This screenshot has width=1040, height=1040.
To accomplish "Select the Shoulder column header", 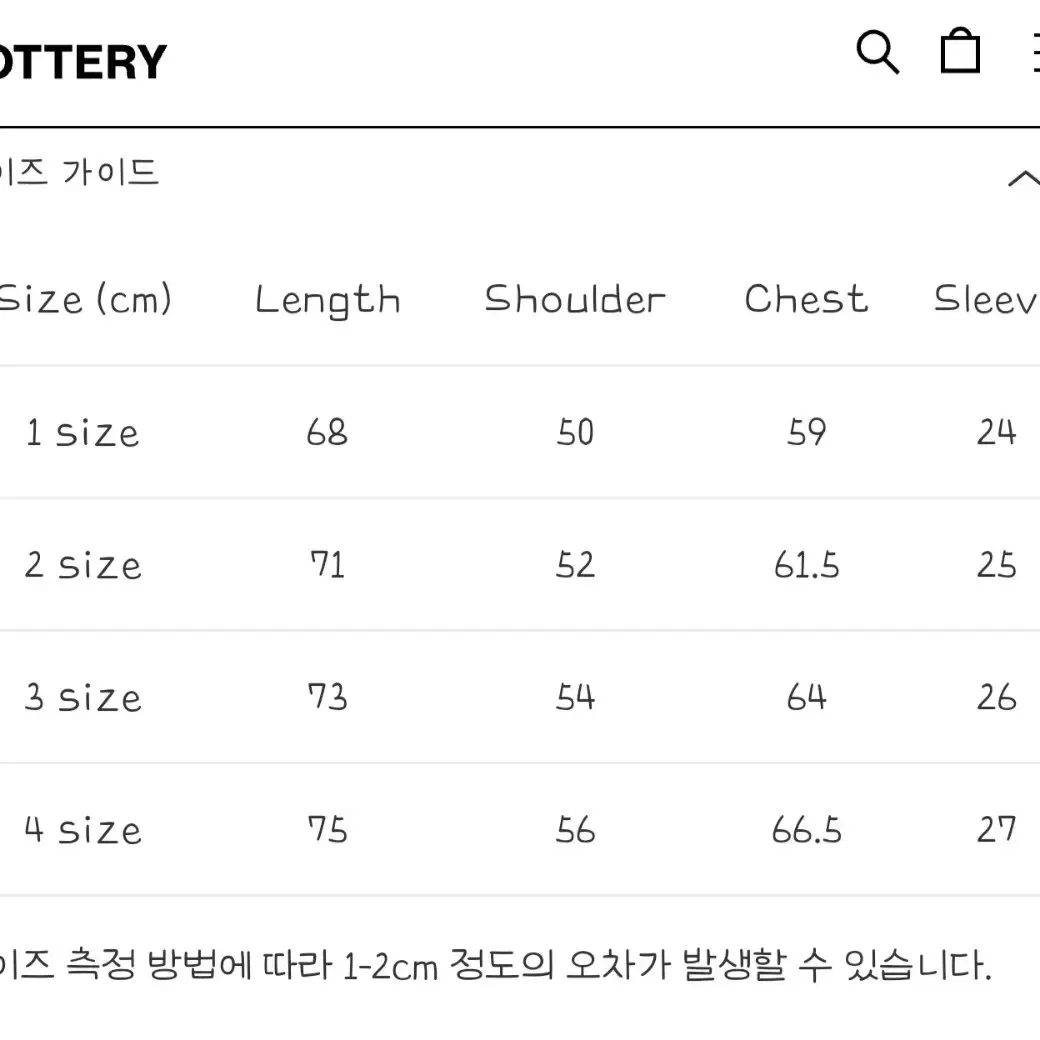I will [575, 299].
